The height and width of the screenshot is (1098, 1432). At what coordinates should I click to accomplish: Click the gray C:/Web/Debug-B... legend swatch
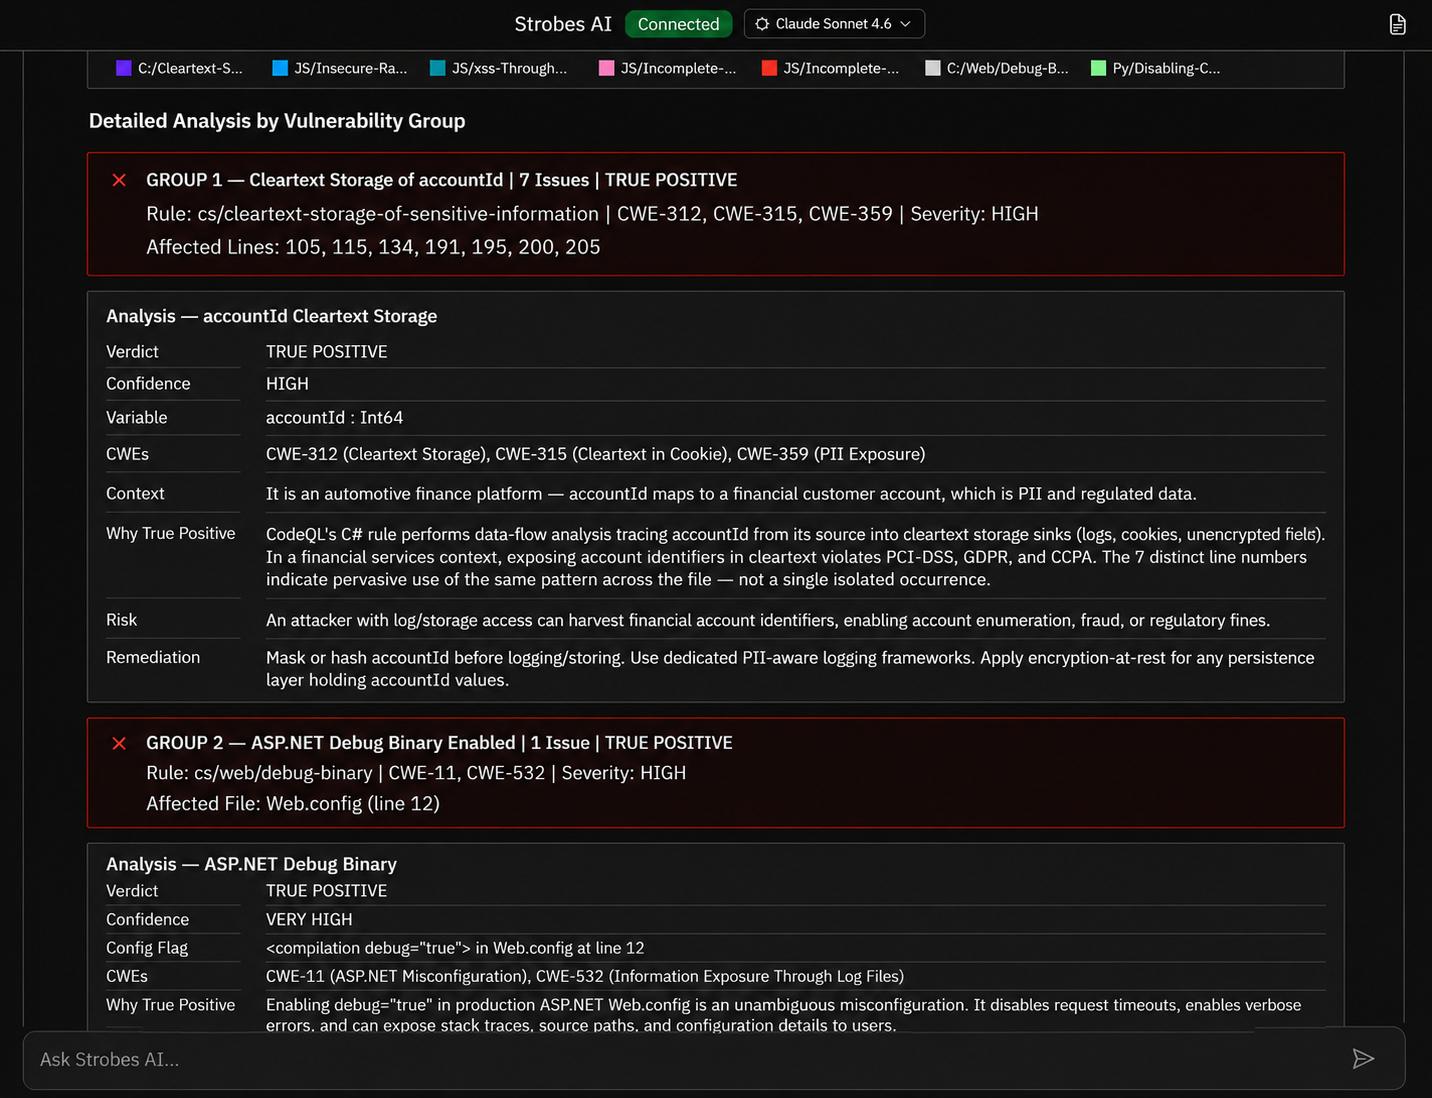click(x=933, y=68)
